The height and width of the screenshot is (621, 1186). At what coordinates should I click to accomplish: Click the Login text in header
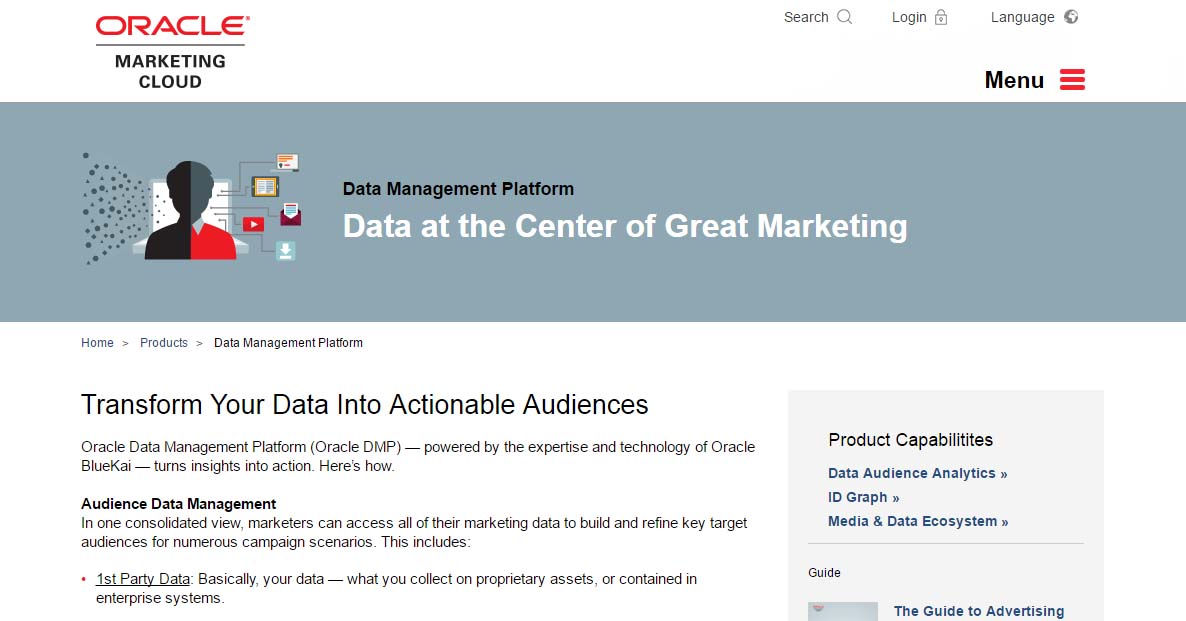pos(909,17)
